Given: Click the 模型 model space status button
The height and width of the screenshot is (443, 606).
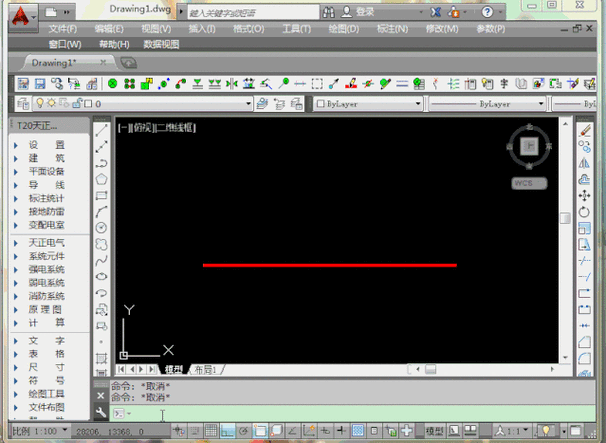Looking at the screenshot, I should [x=434, y=430].
